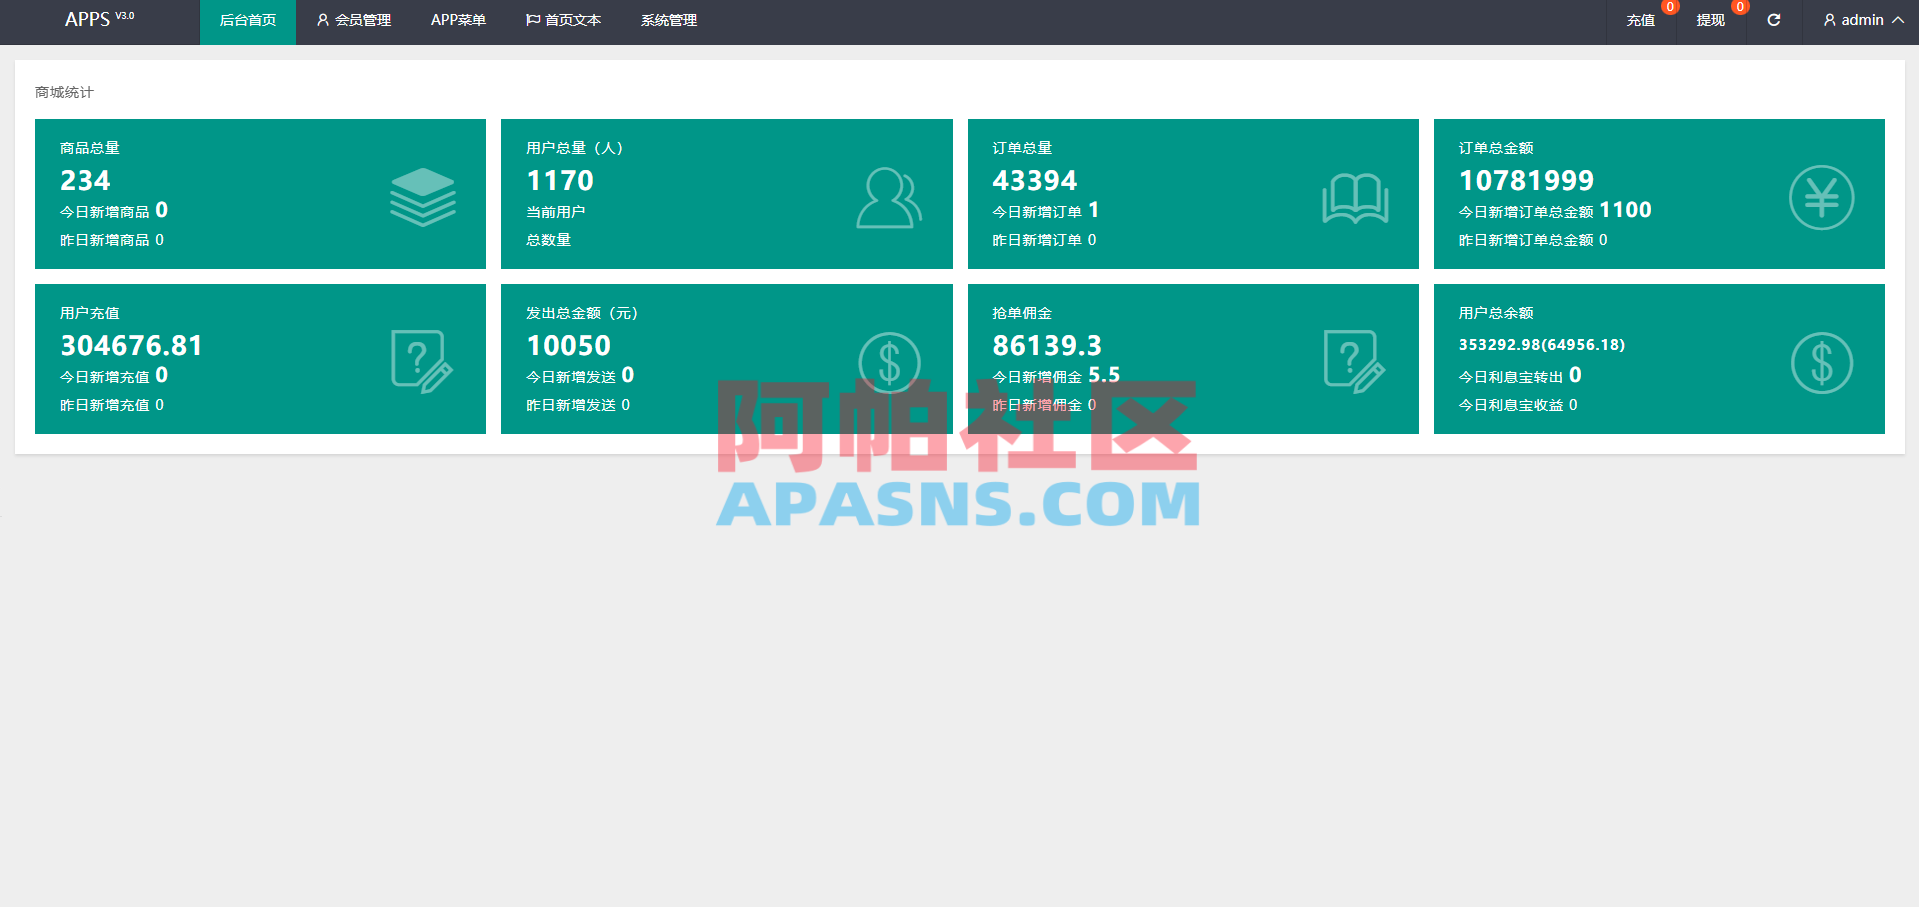Switch to the 后台首页 tab
The height and width of the screenshot is (907, 1919).
point(247,20)
